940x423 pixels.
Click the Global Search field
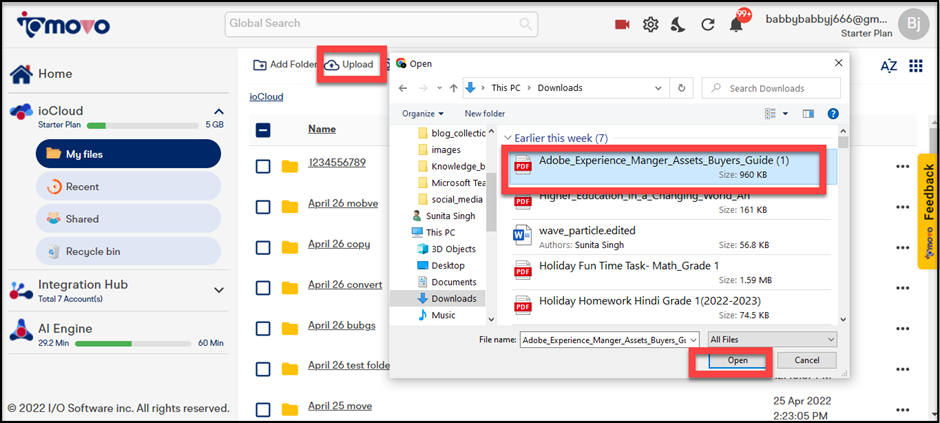(381, 24)
